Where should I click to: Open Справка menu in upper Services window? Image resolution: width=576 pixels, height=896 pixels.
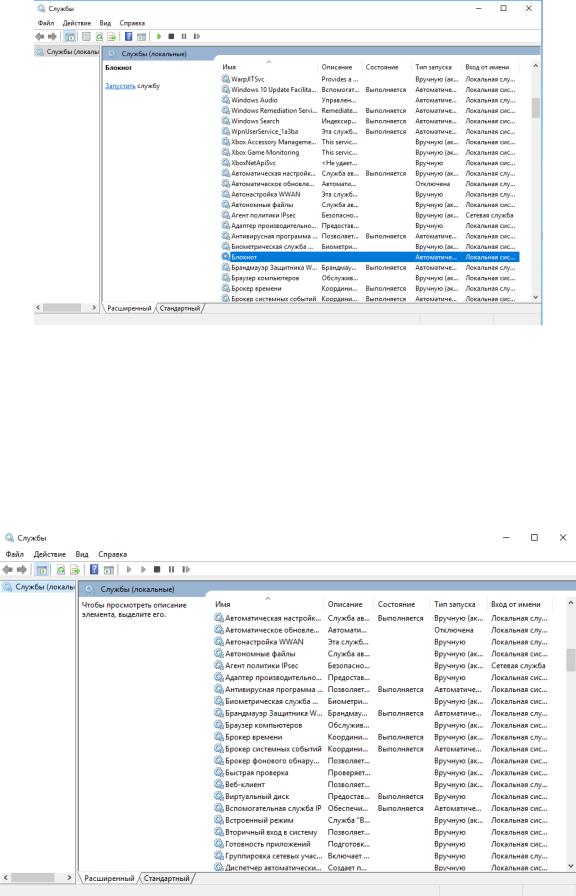132,23
